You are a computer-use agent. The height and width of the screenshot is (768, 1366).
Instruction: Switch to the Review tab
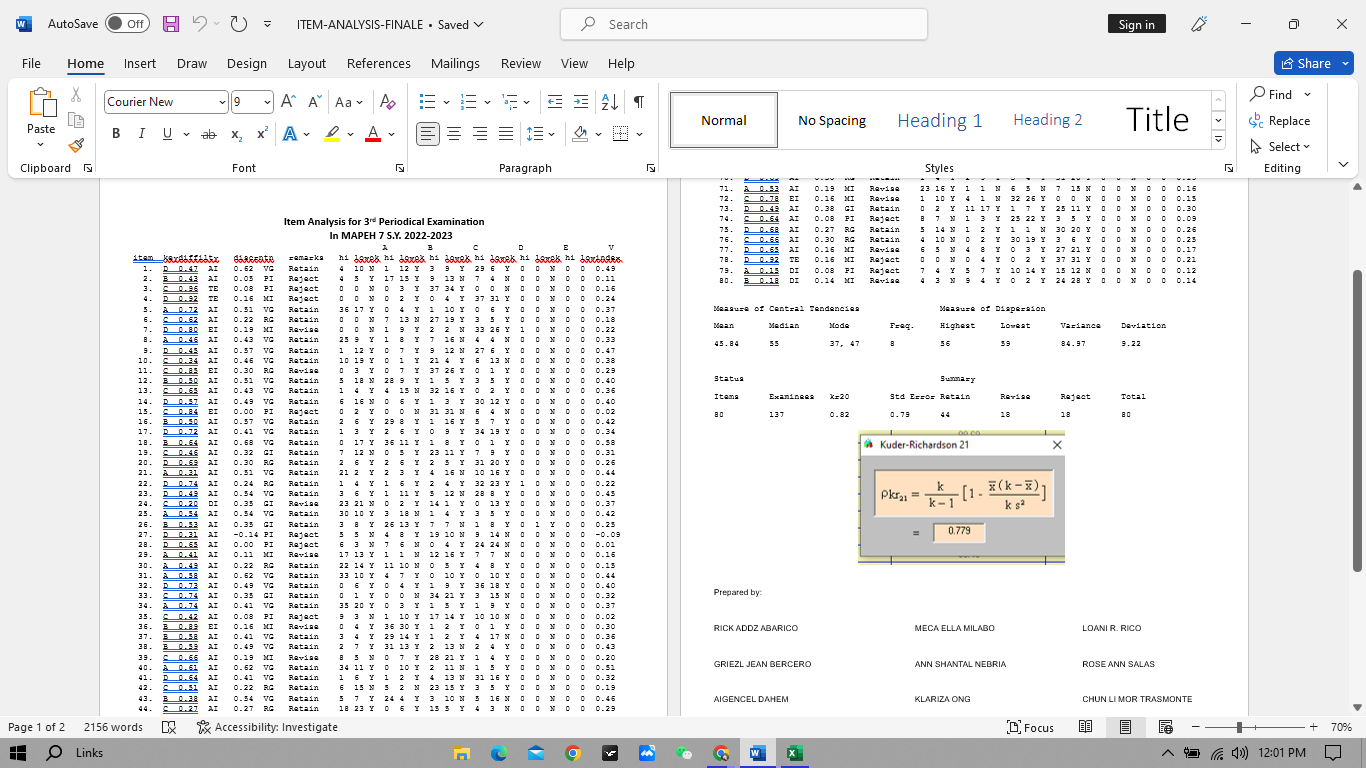coord(521,63)
